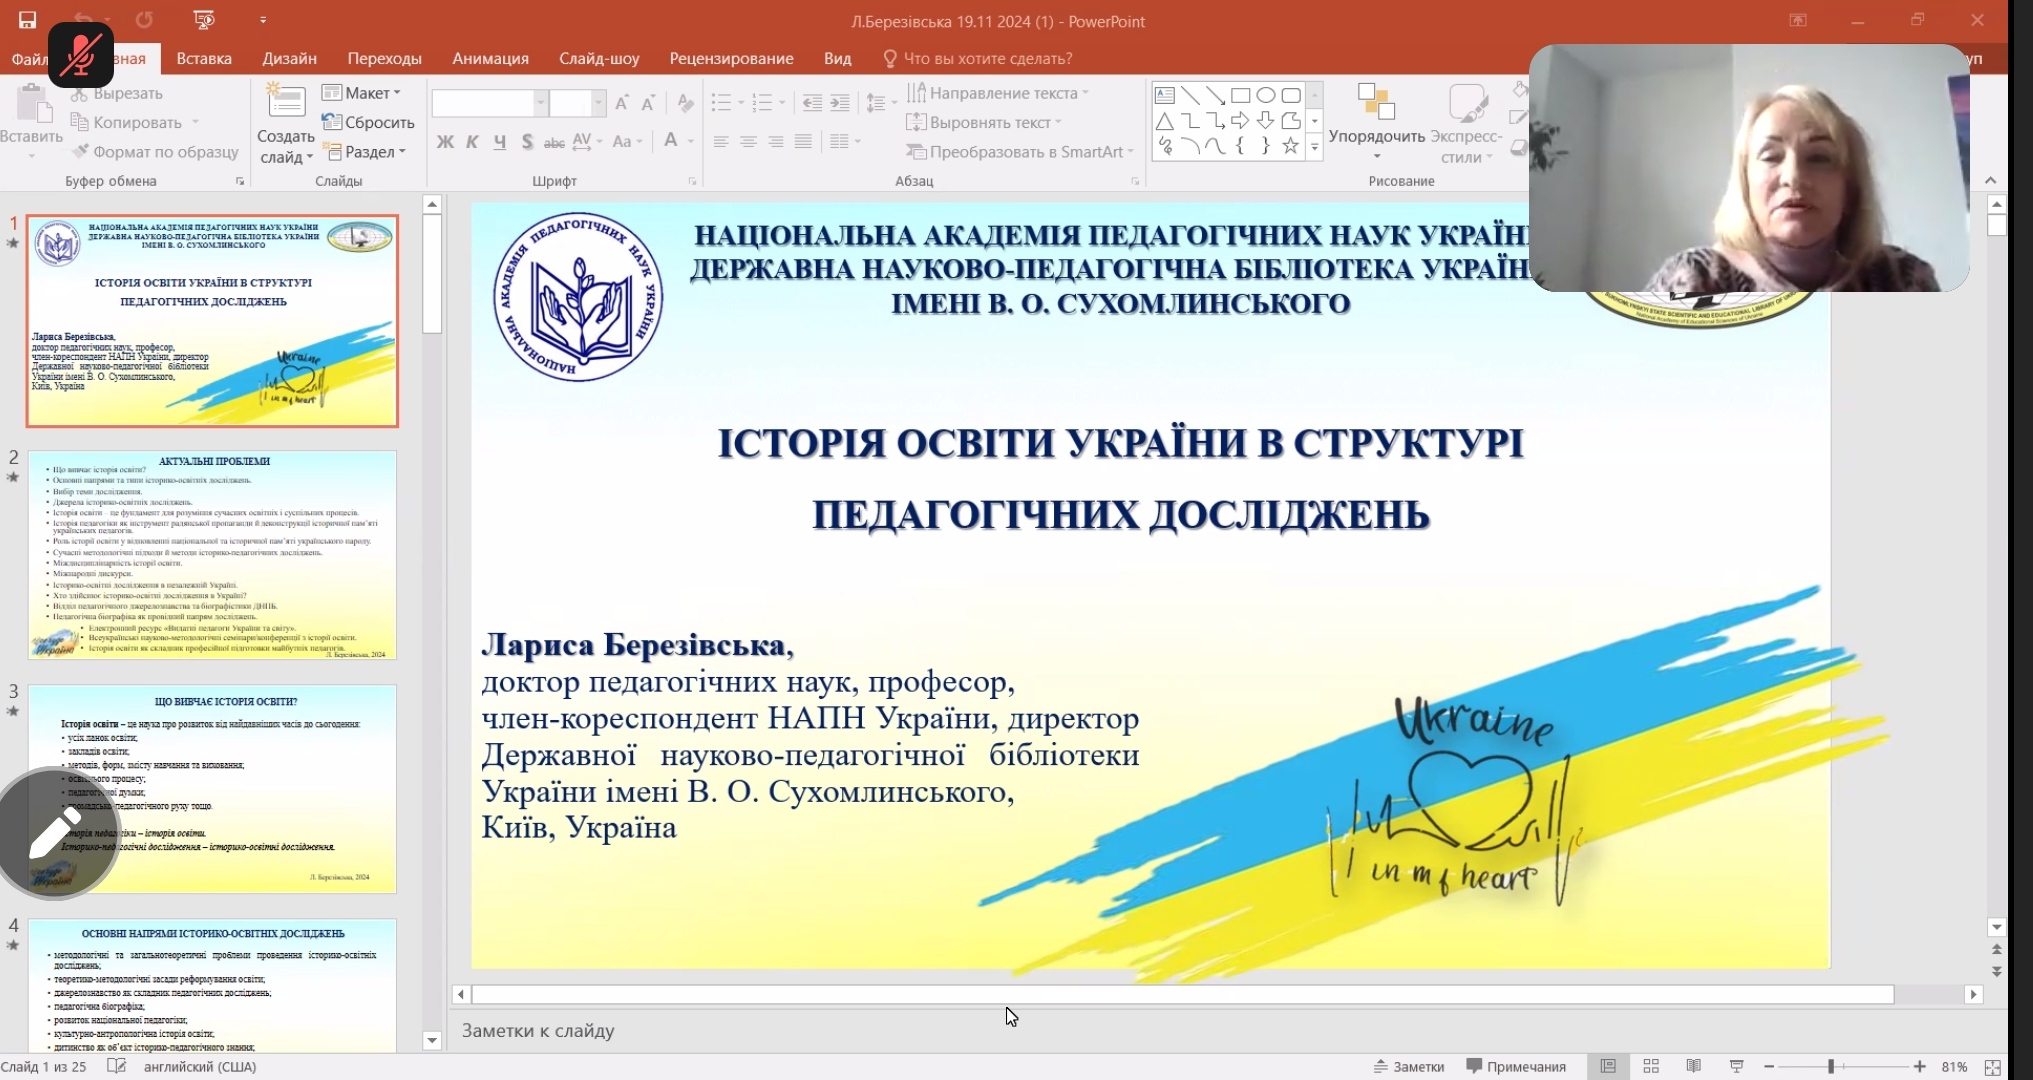Click the round pencil annotation button
The height and width of the screenshot is (1080, 2033).
coord(56,833)
